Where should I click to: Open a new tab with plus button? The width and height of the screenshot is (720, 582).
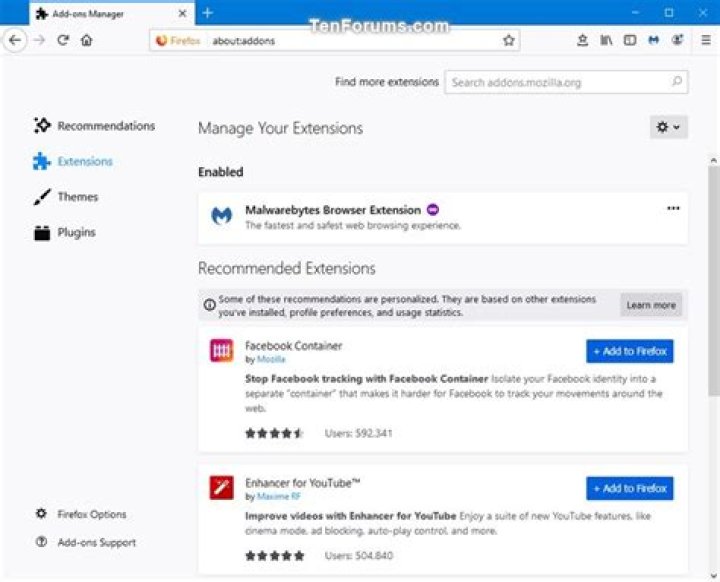pyautogui.click(x=208, y=13)
